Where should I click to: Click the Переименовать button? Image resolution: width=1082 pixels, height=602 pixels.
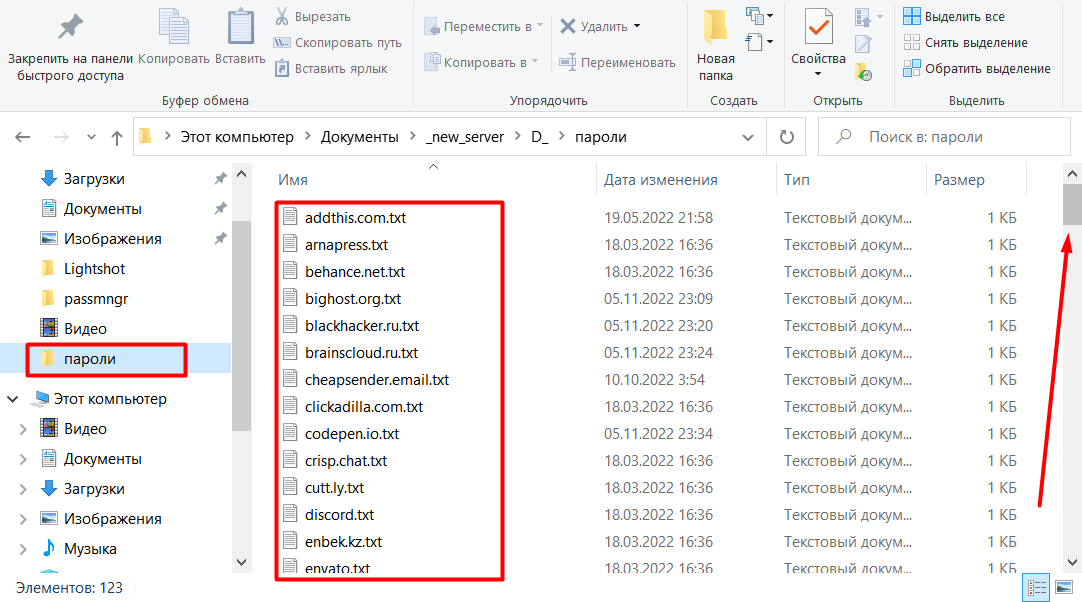coord(617,62)
